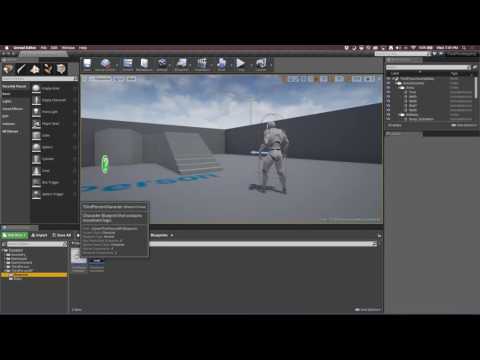
Task: Click the Player Start placement icon
Action: click(36, 124)
